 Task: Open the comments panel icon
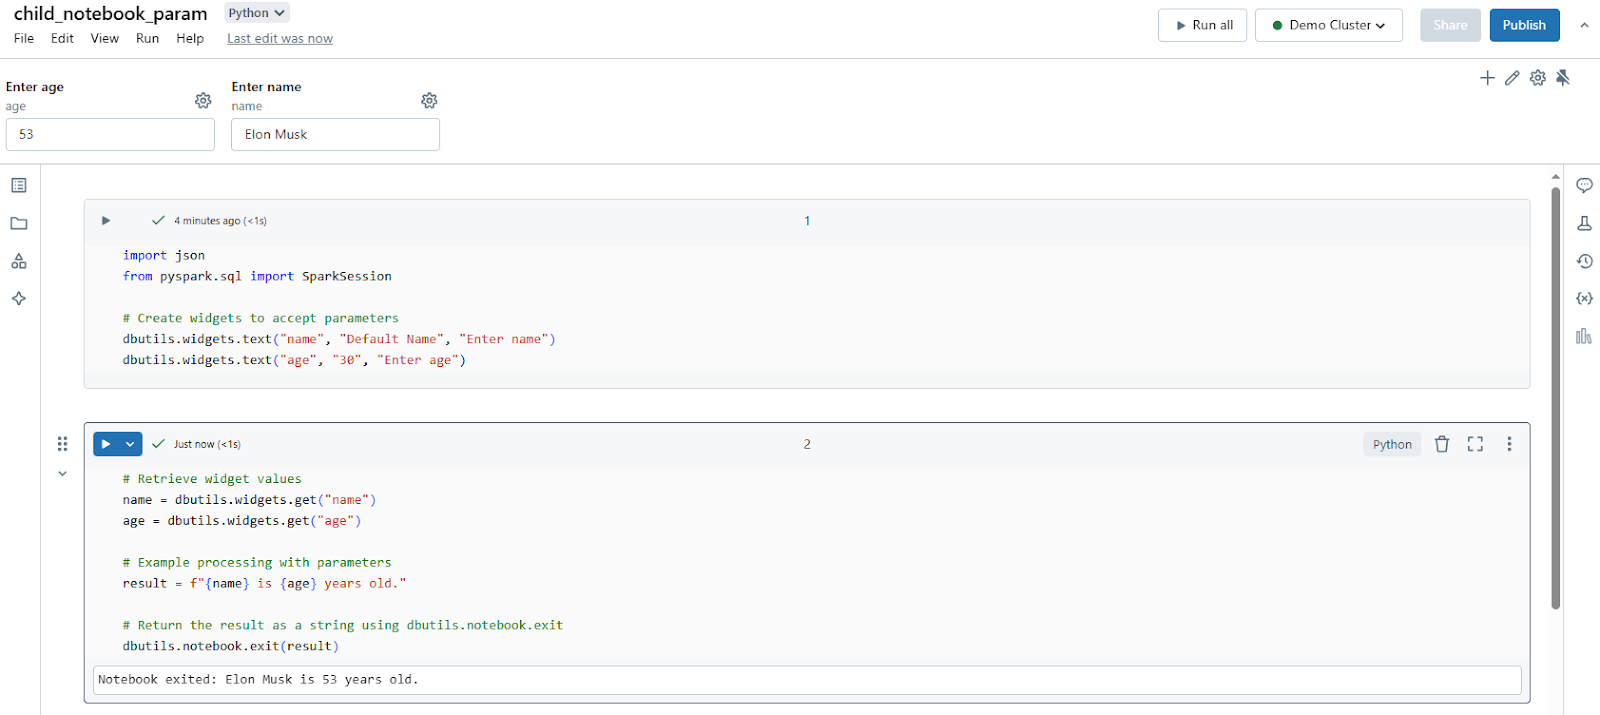[1584, 185]
